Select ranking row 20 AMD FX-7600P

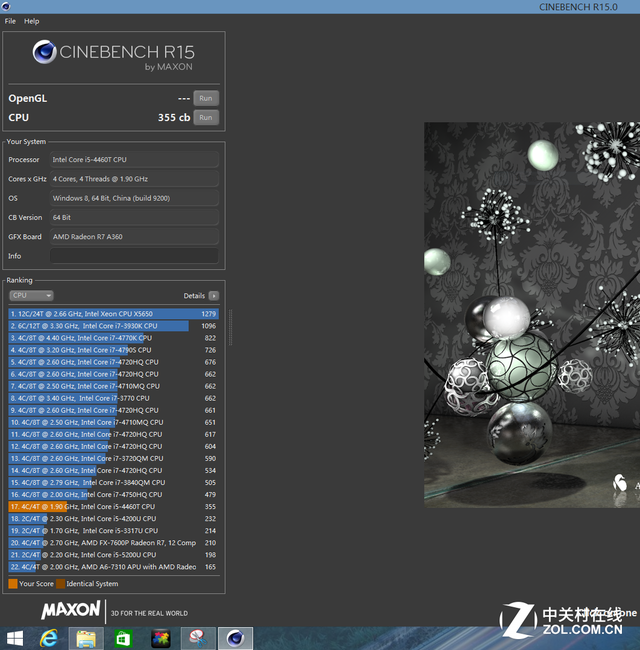click(114, 543)
